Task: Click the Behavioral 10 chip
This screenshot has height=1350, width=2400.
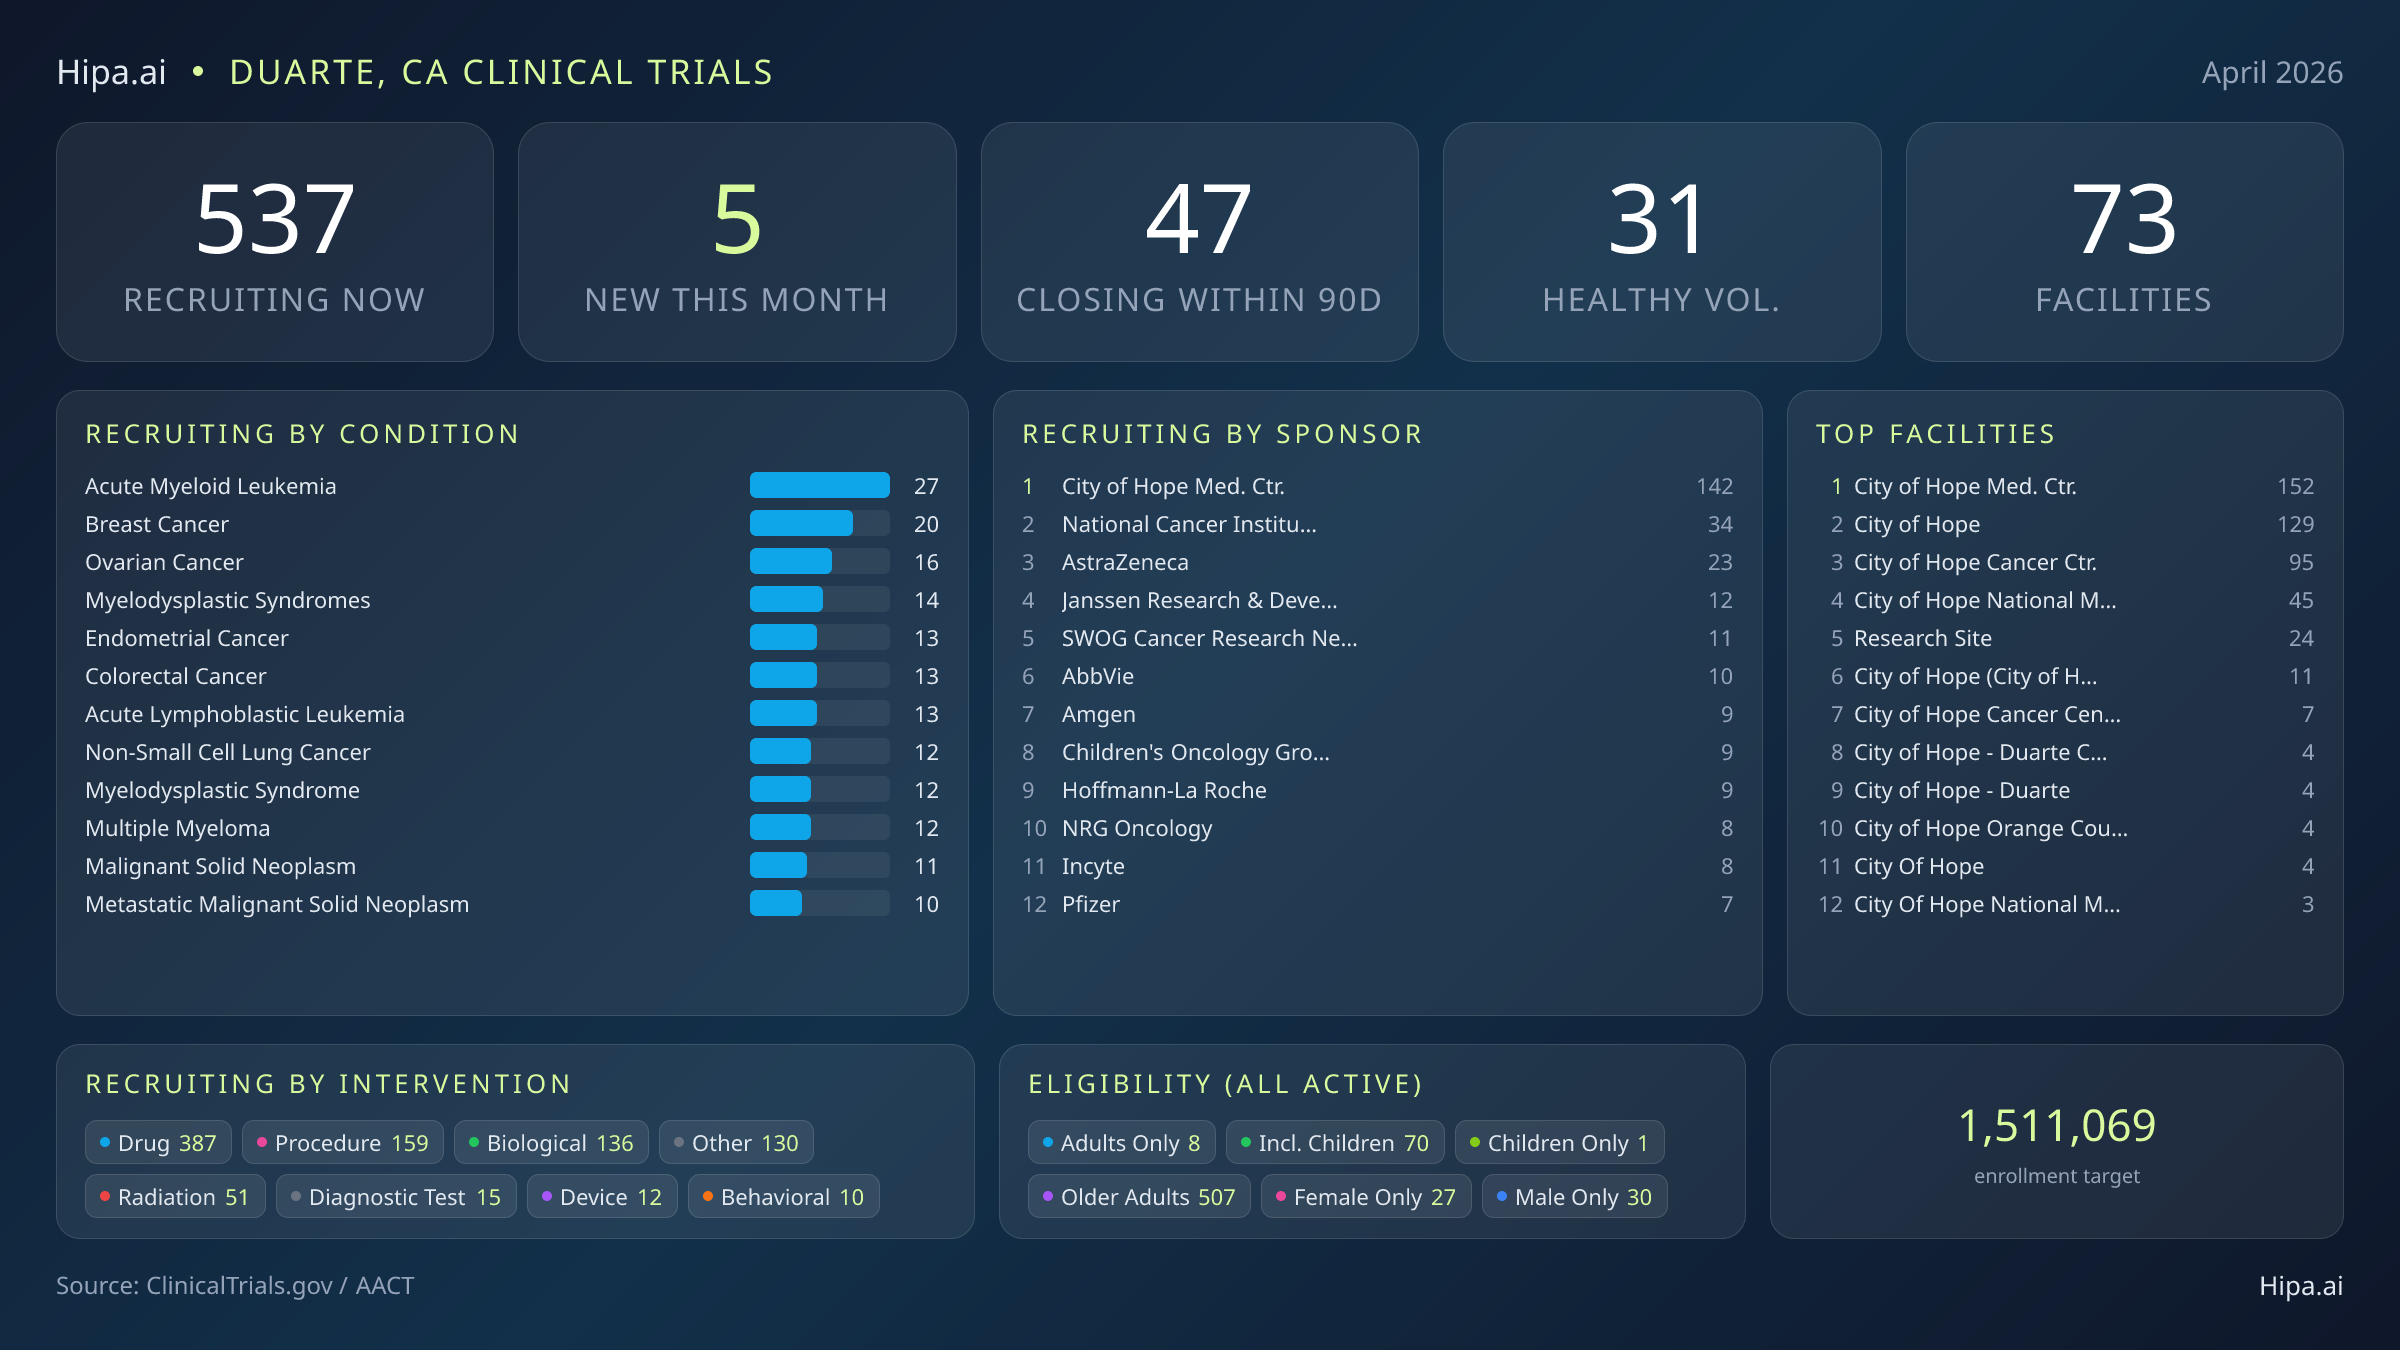Action: tap(784, 1196)
